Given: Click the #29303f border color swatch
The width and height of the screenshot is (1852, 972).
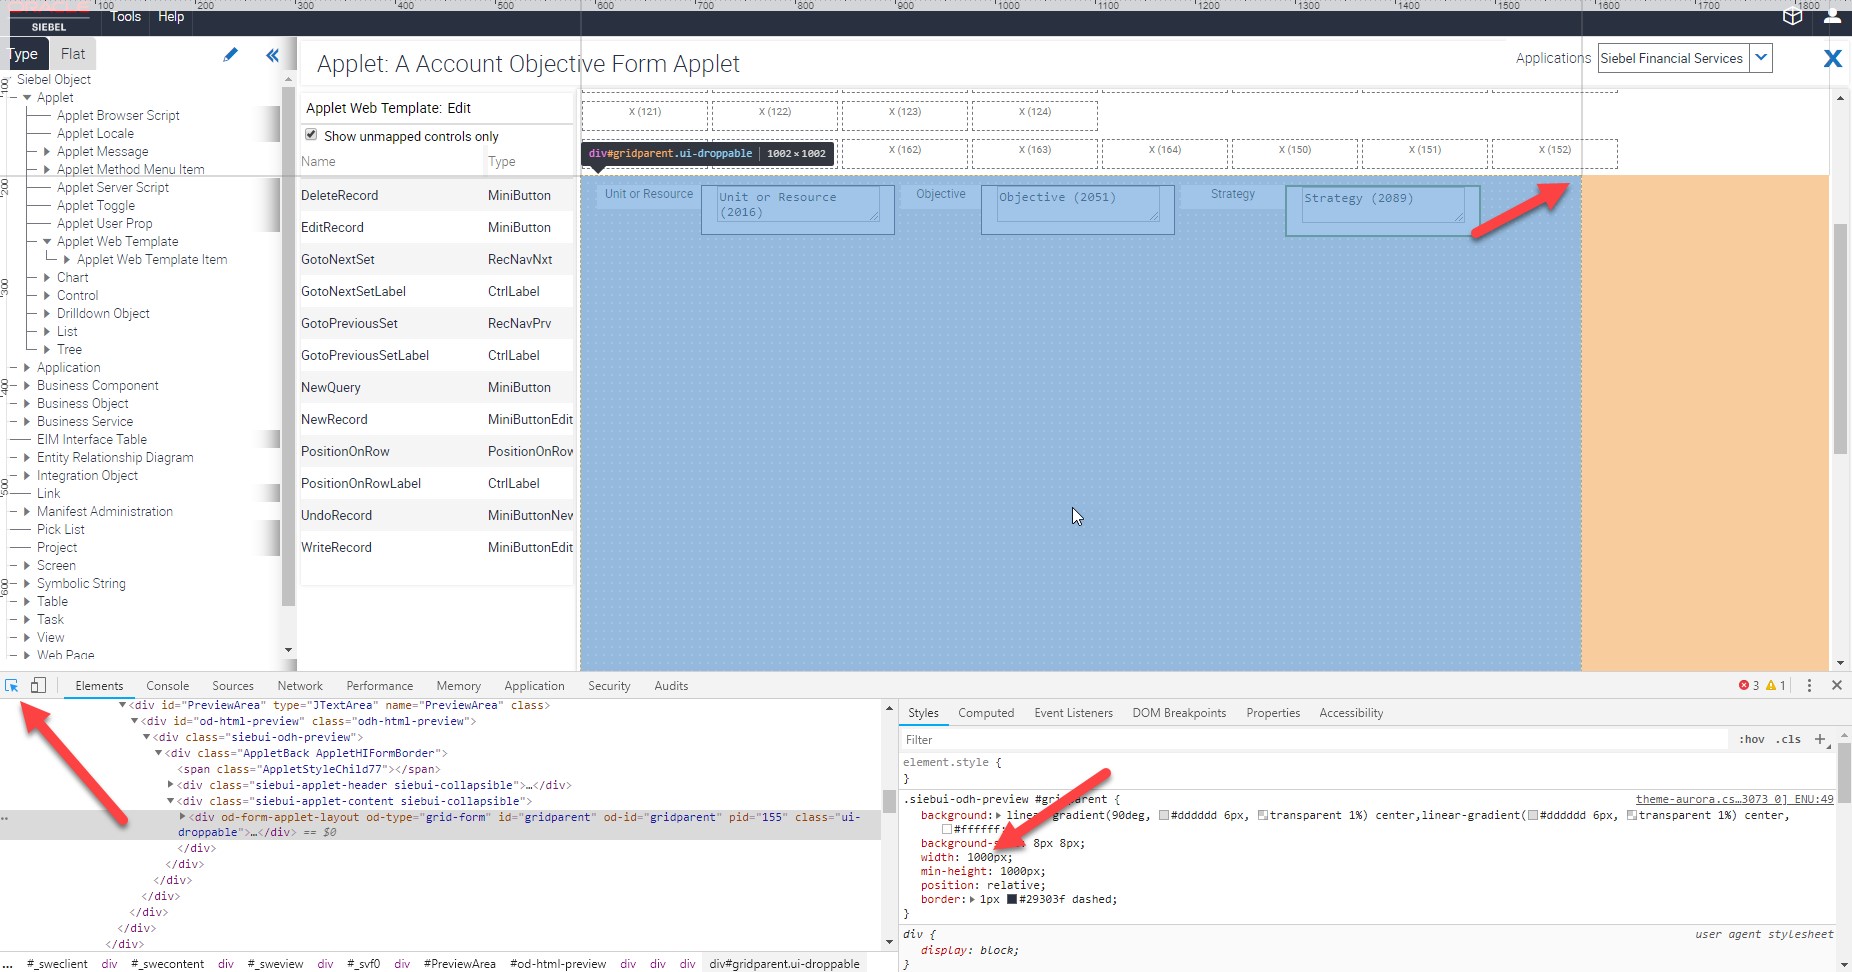Looking at the screenshot, I should click(x=1011, y=899).
